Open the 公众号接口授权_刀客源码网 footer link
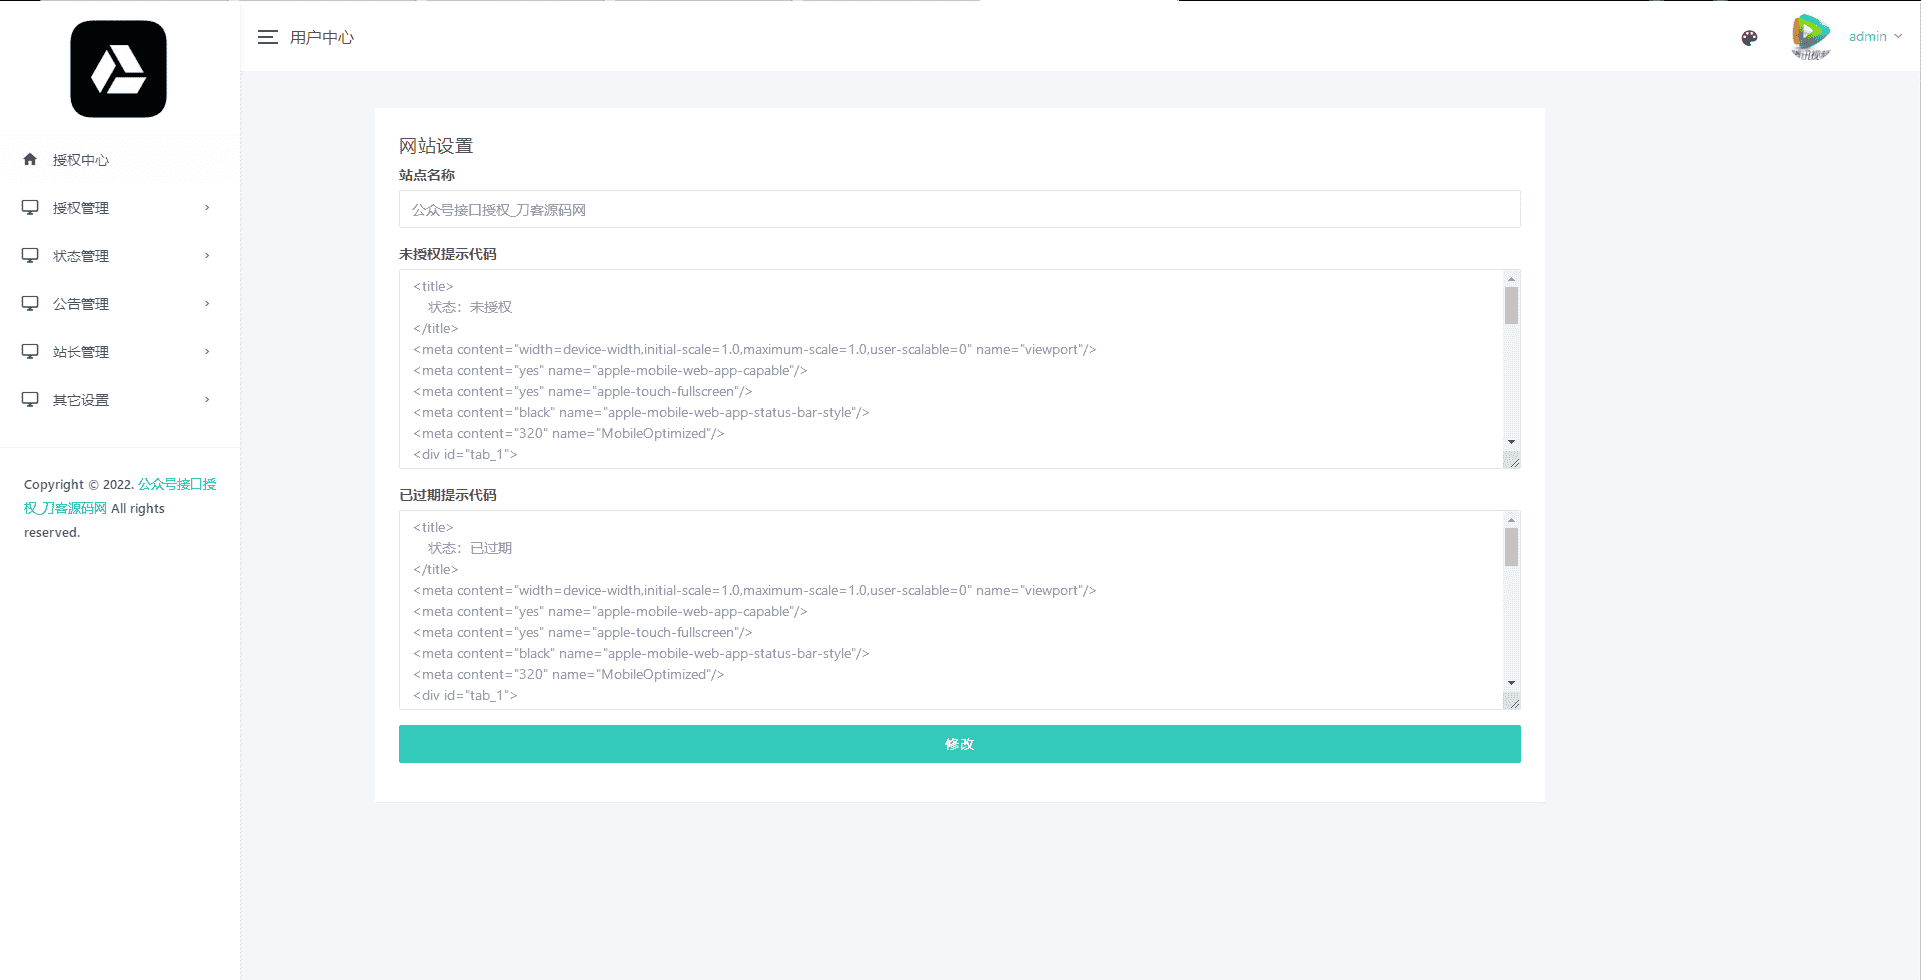The height and width of the screenshot is (980, 1921). click(x=120, y=496)
